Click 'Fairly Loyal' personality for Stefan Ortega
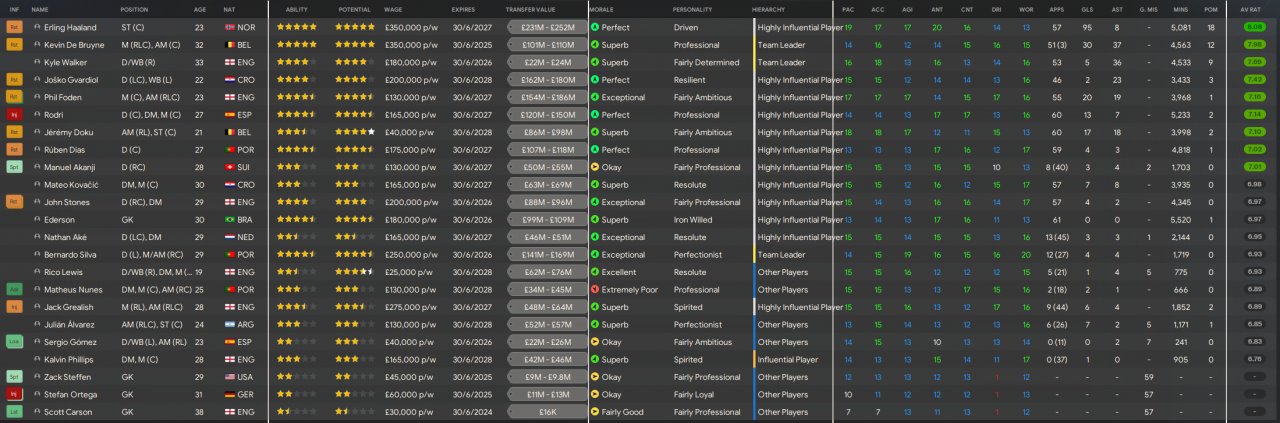The height and width of the screenshot is (423, 1280). tap(696, 395)
